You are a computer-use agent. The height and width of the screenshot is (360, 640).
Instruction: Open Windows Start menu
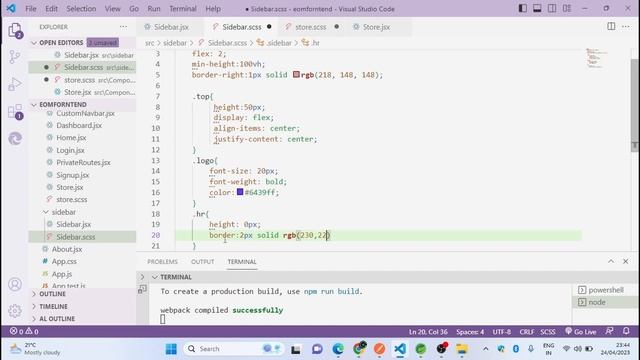(x=171, y=349)
